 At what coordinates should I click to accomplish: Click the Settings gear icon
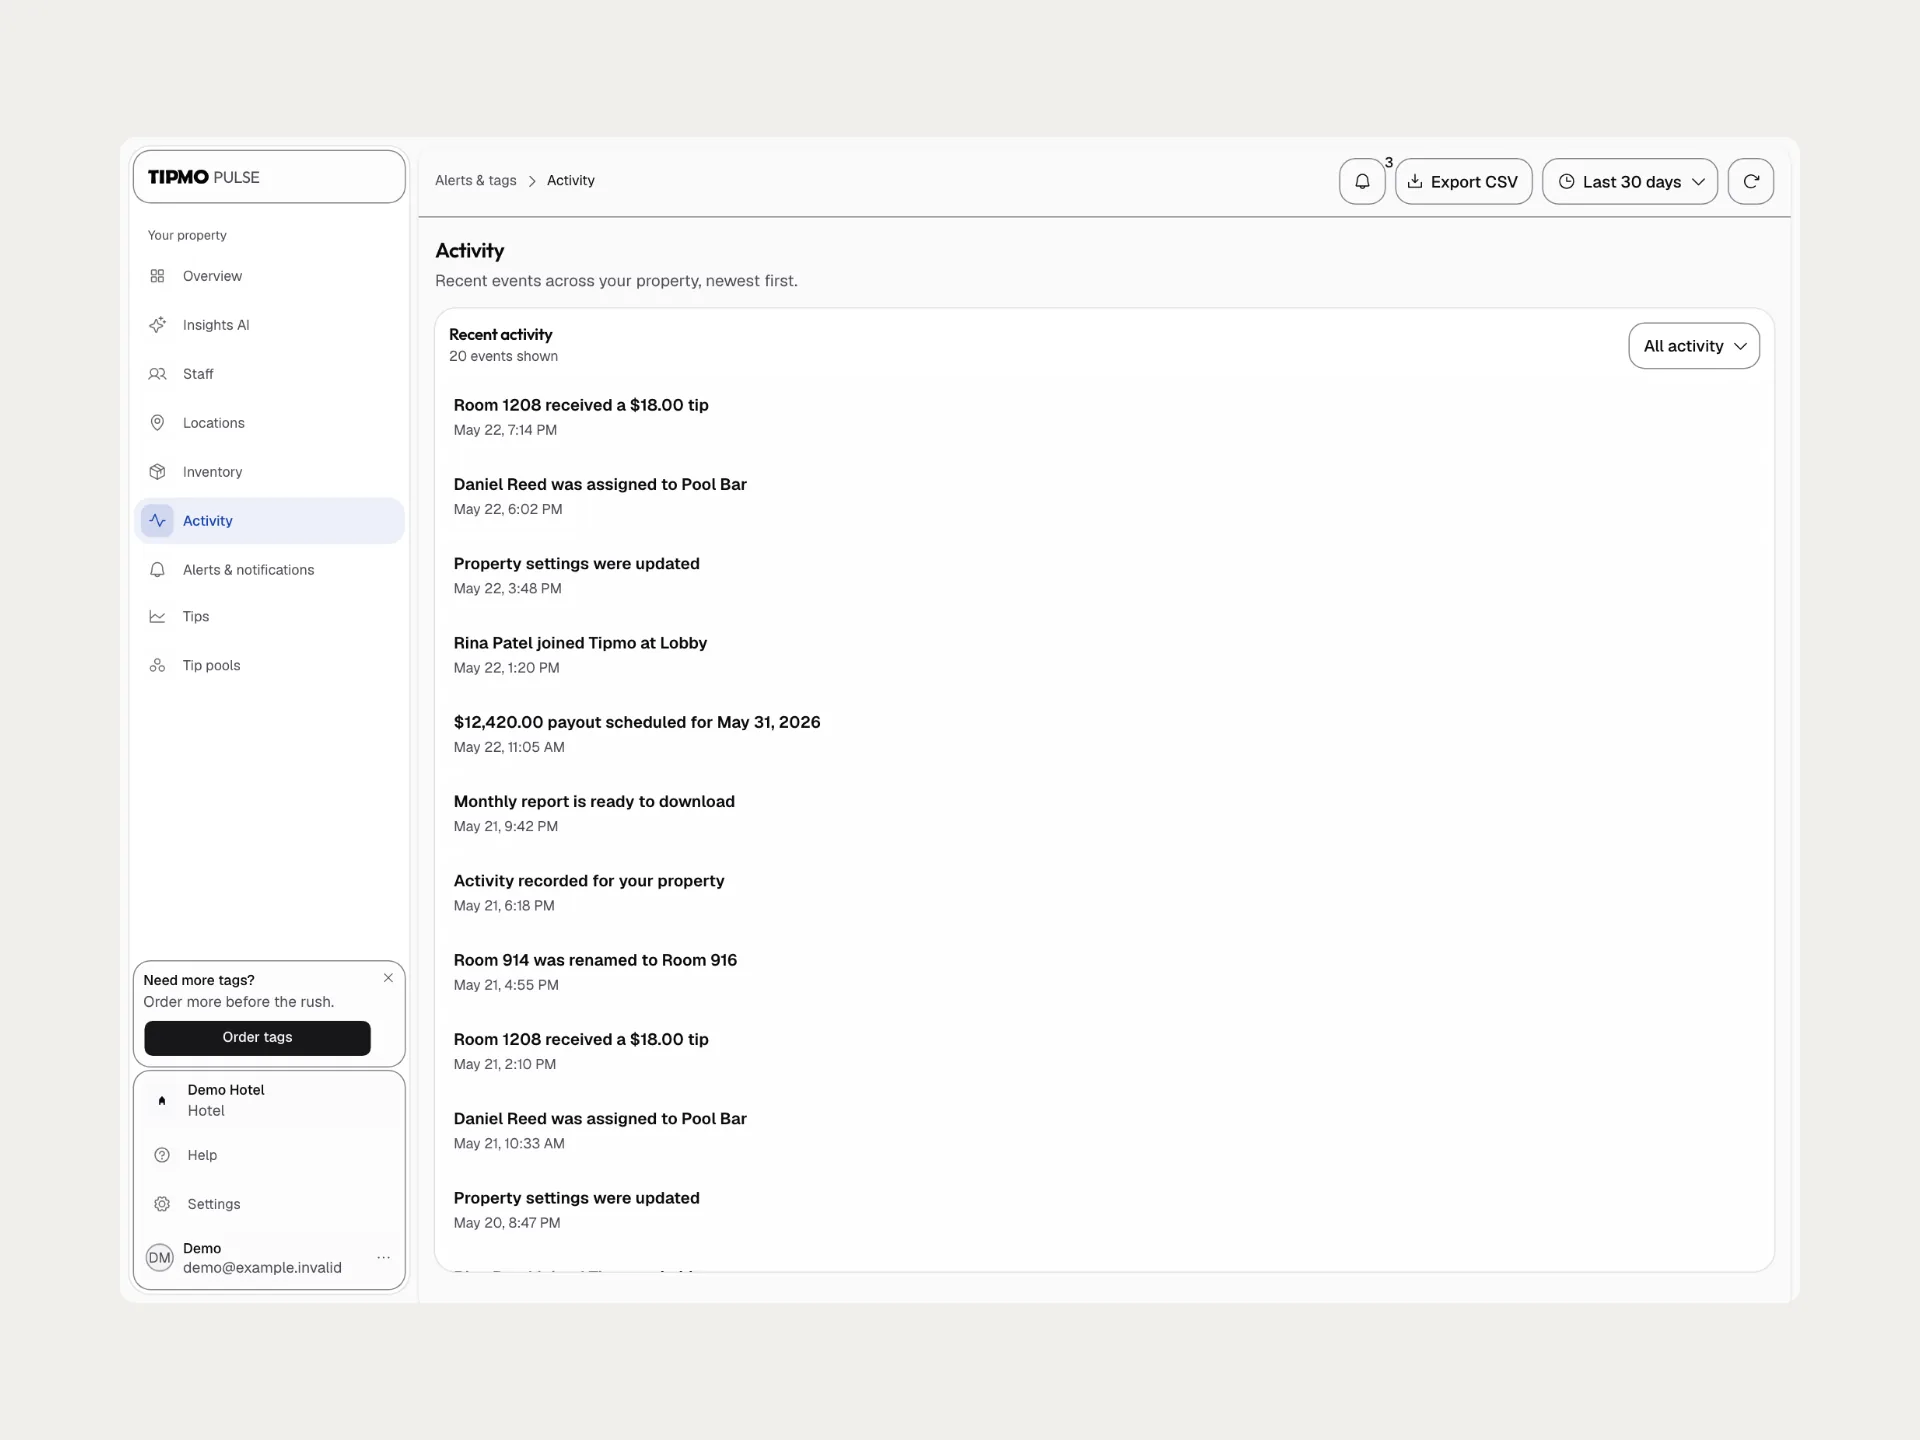pyautogui.click(x=162, y=1204)
